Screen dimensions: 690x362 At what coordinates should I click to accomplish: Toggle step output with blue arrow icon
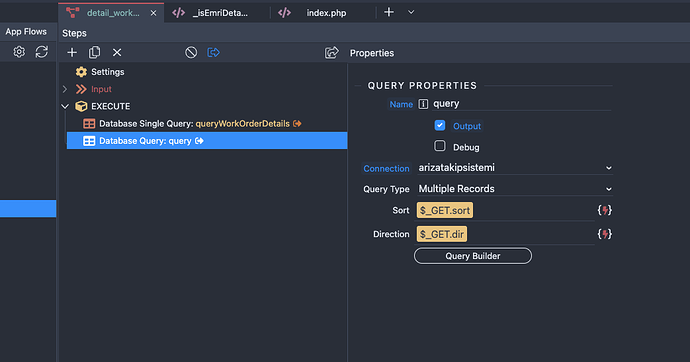click(x=213, y=53)
